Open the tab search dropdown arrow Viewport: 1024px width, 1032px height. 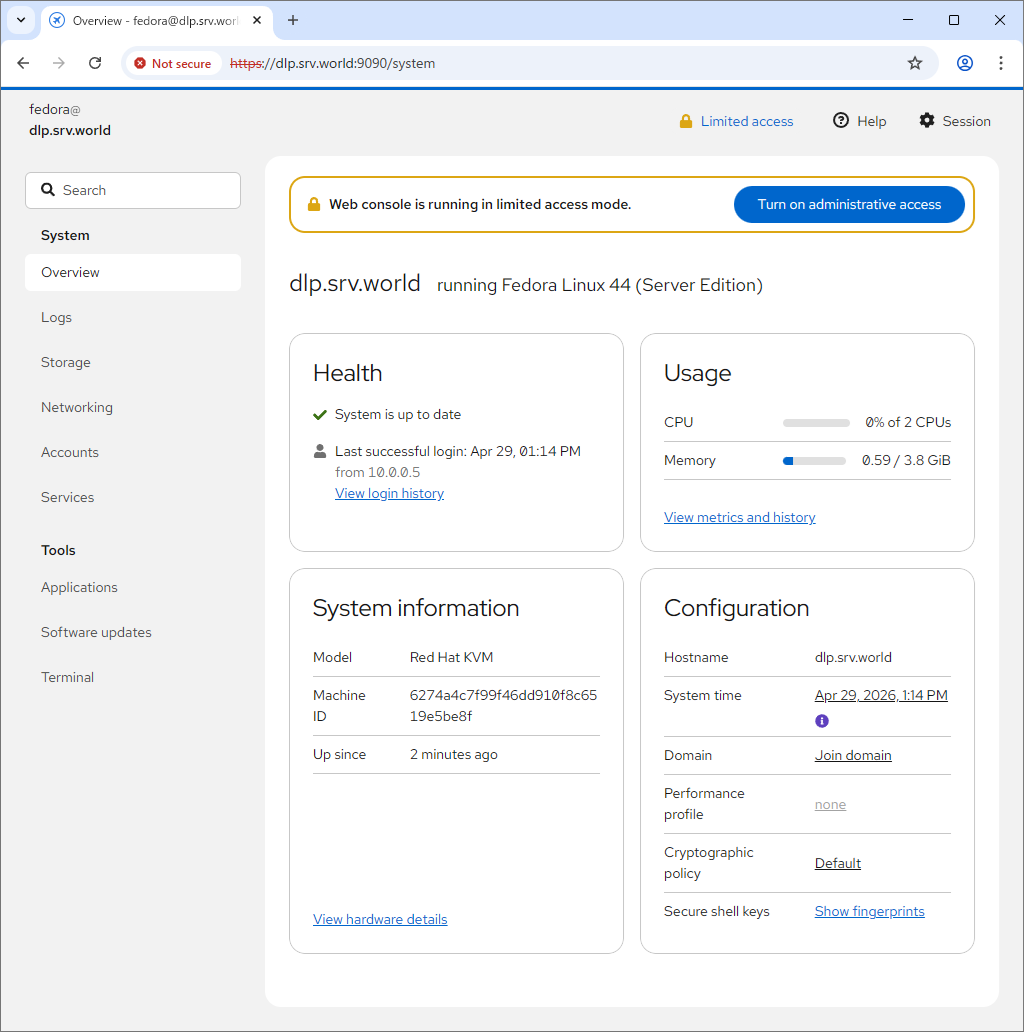[x=21, y=20]
